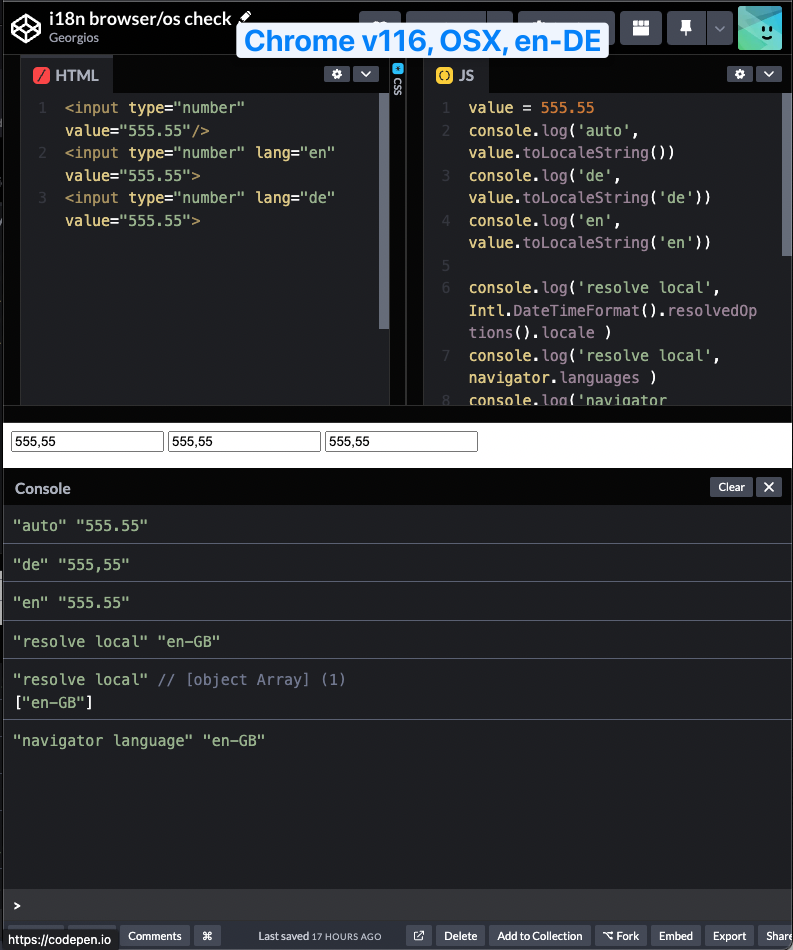Click the HTML editor scrollbar

tap(383, 211)
